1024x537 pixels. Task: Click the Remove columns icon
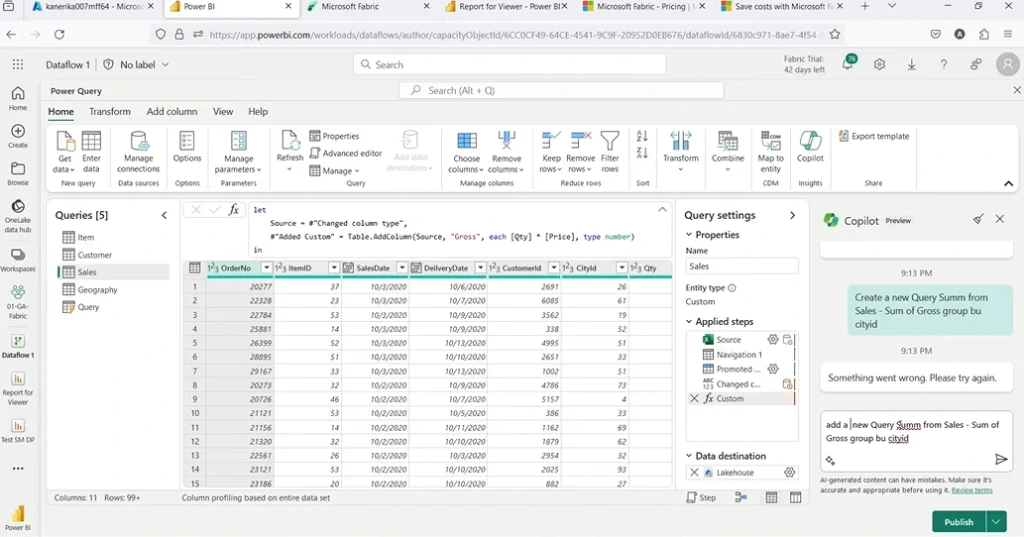(x=507, y=140)
